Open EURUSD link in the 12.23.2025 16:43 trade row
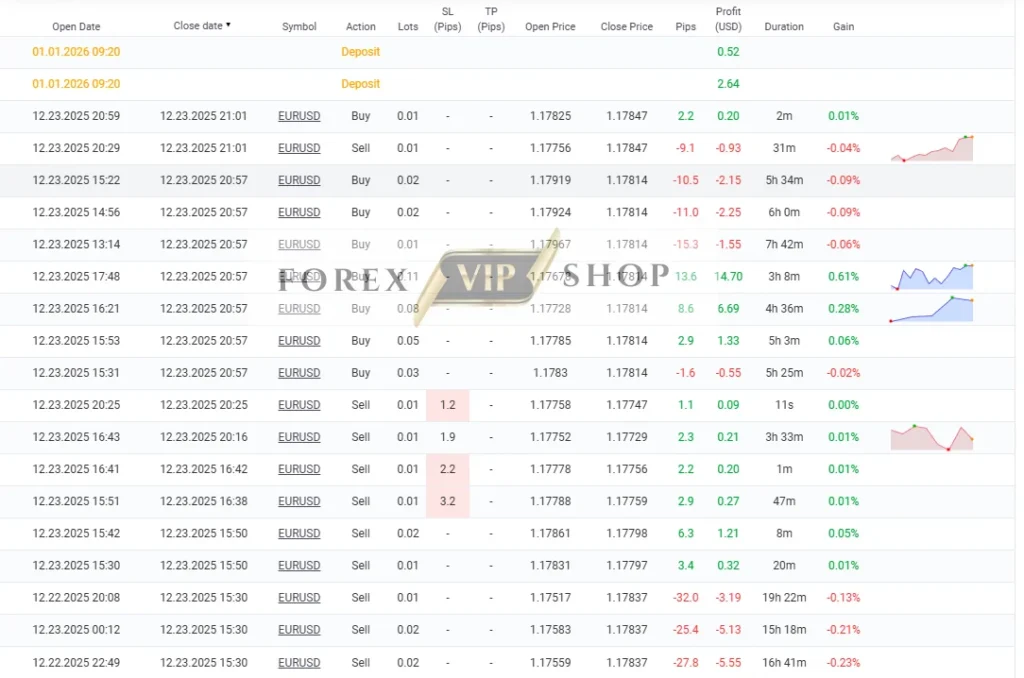1024x678 pixels. point(299,437)
